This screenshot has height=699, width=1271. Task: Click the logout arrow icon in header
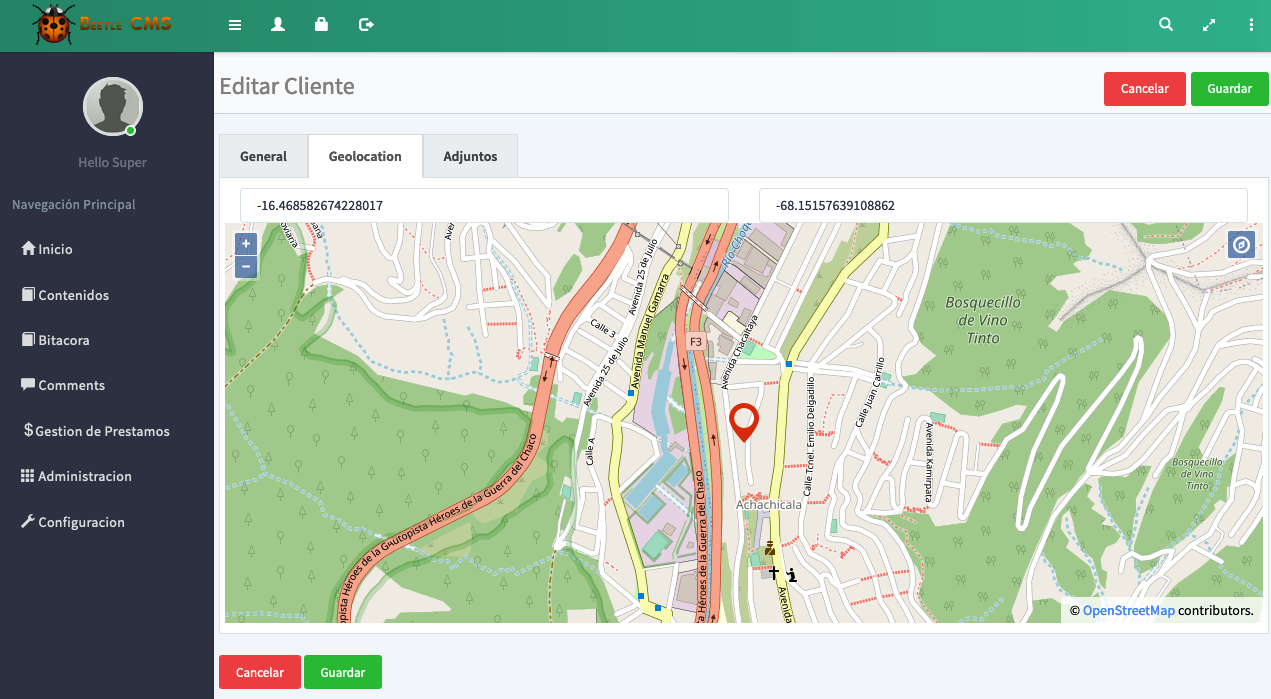(x=366, y=25)
